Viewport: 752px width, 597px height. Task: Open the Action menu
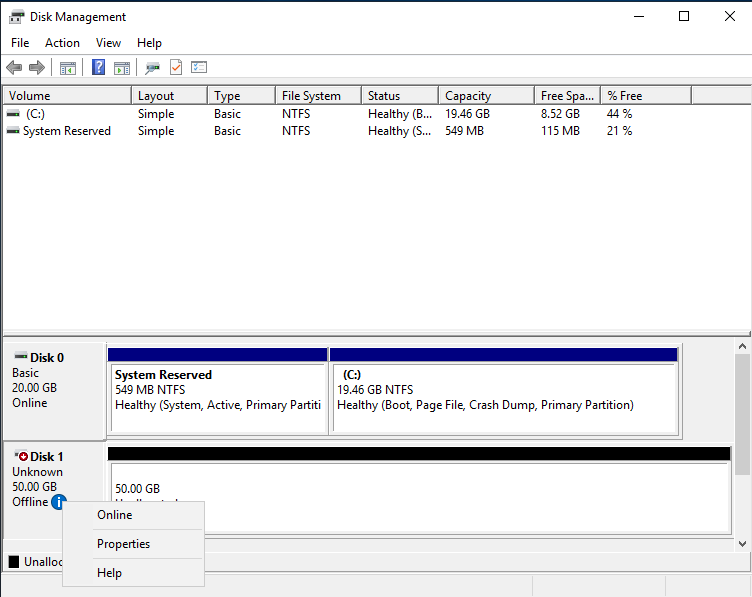(x=62, y=43)
